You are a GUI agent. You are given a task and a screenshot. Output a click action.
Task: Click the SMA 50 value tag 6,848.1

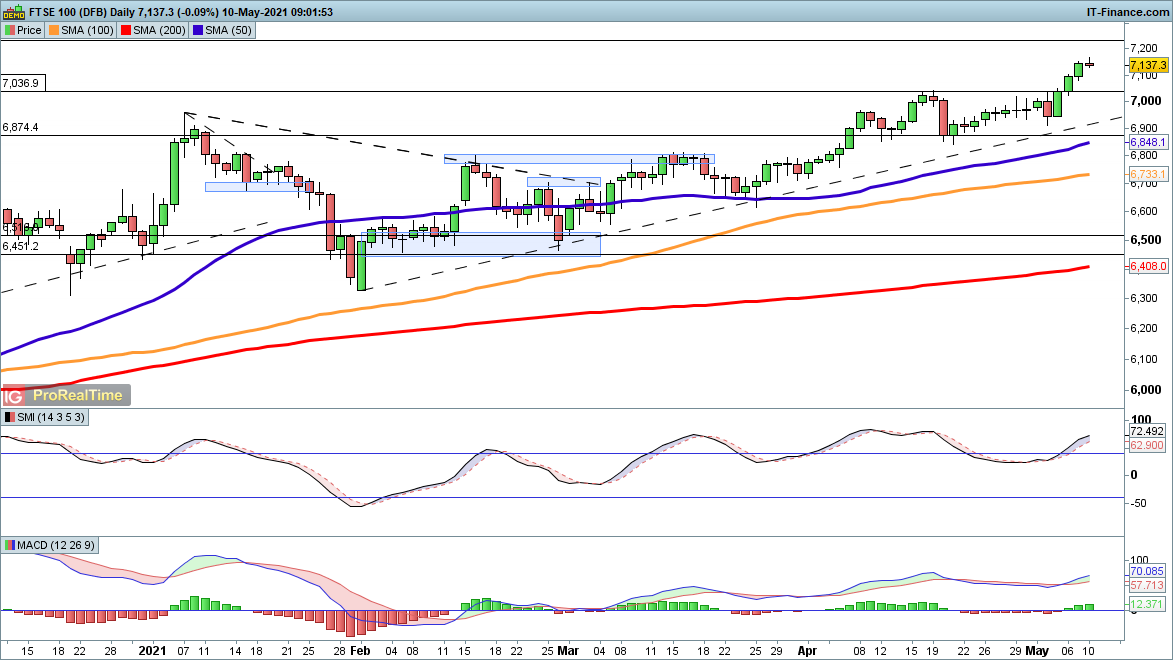1148,143
